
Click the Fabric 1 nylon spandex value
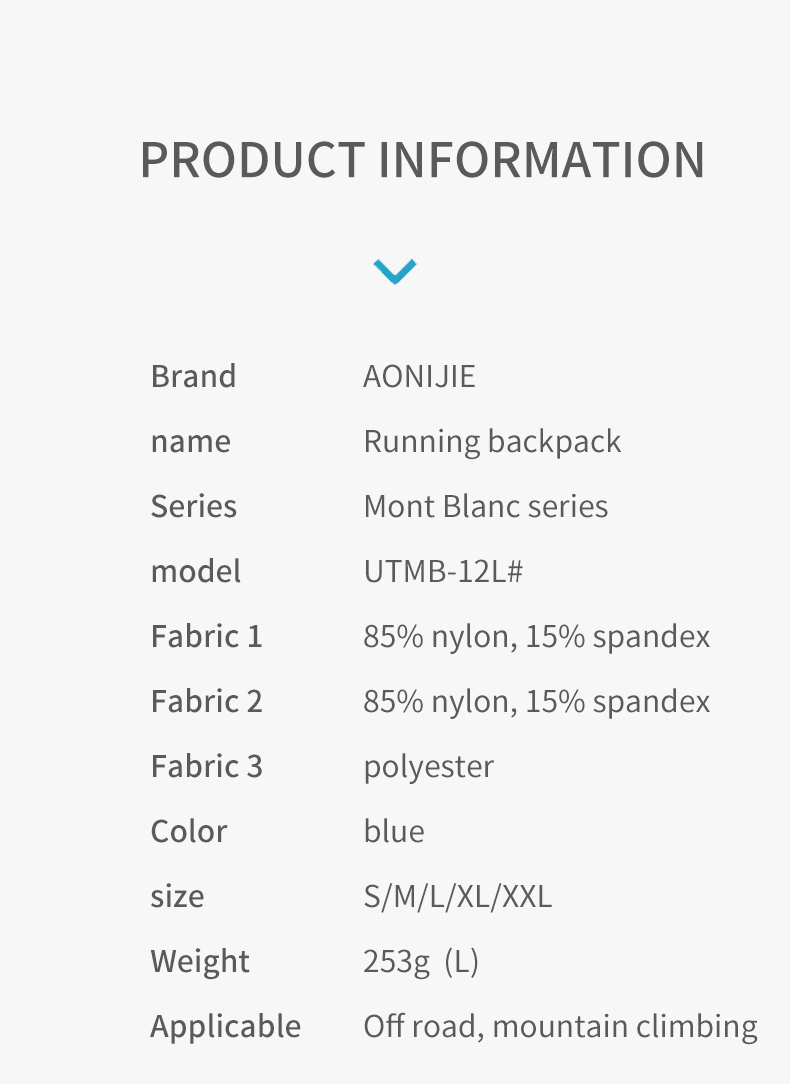[x=536, y=637]
